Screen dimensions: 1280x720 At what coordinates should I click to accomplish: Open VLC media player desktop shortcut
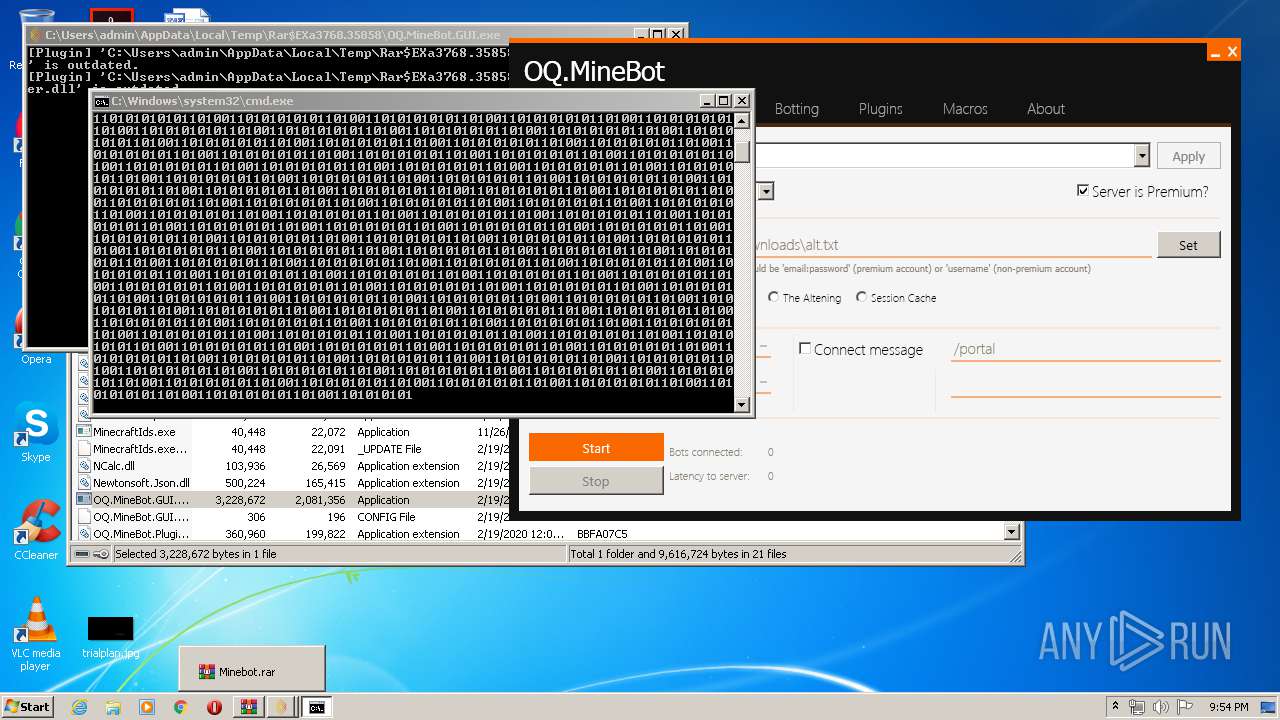36,634
